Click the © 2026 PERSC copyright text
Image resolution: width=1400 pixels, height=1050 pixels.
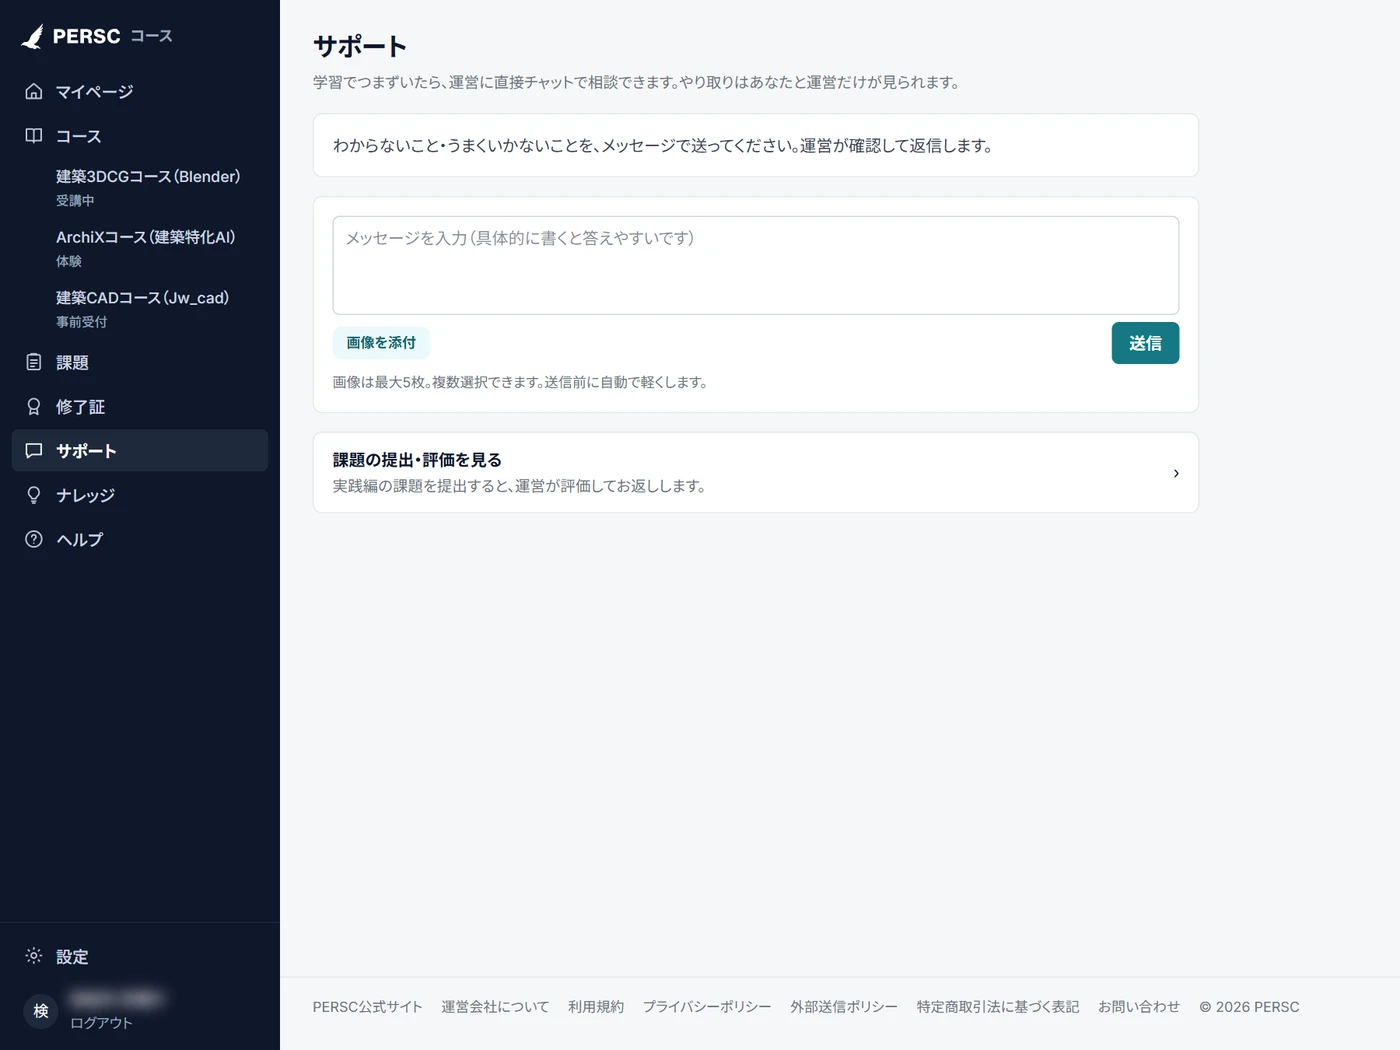coord(1249,1007)
